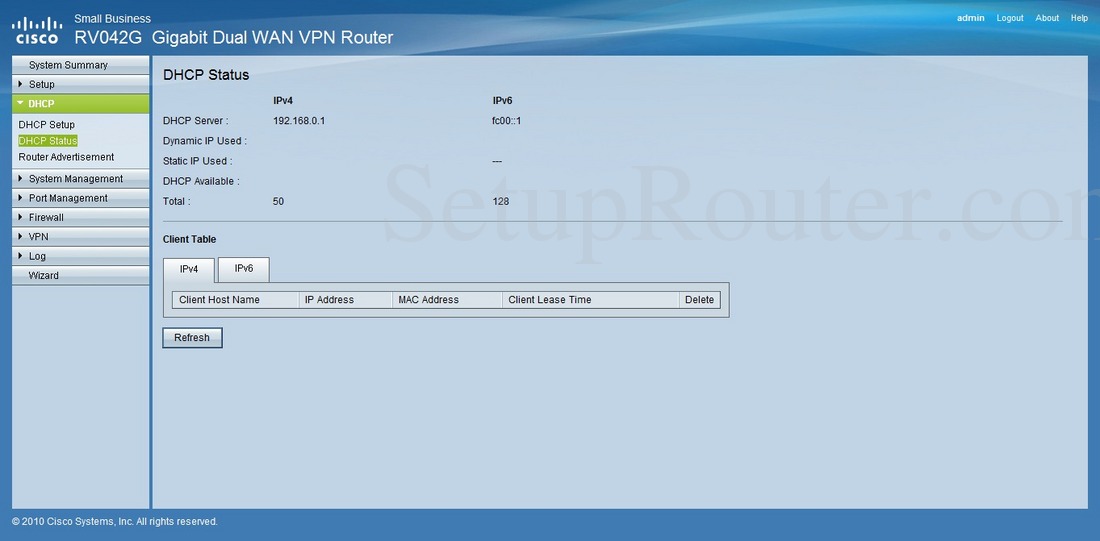Open Router Advertisement page
This screenshot has height=541, width=1100.
(66, 157)
